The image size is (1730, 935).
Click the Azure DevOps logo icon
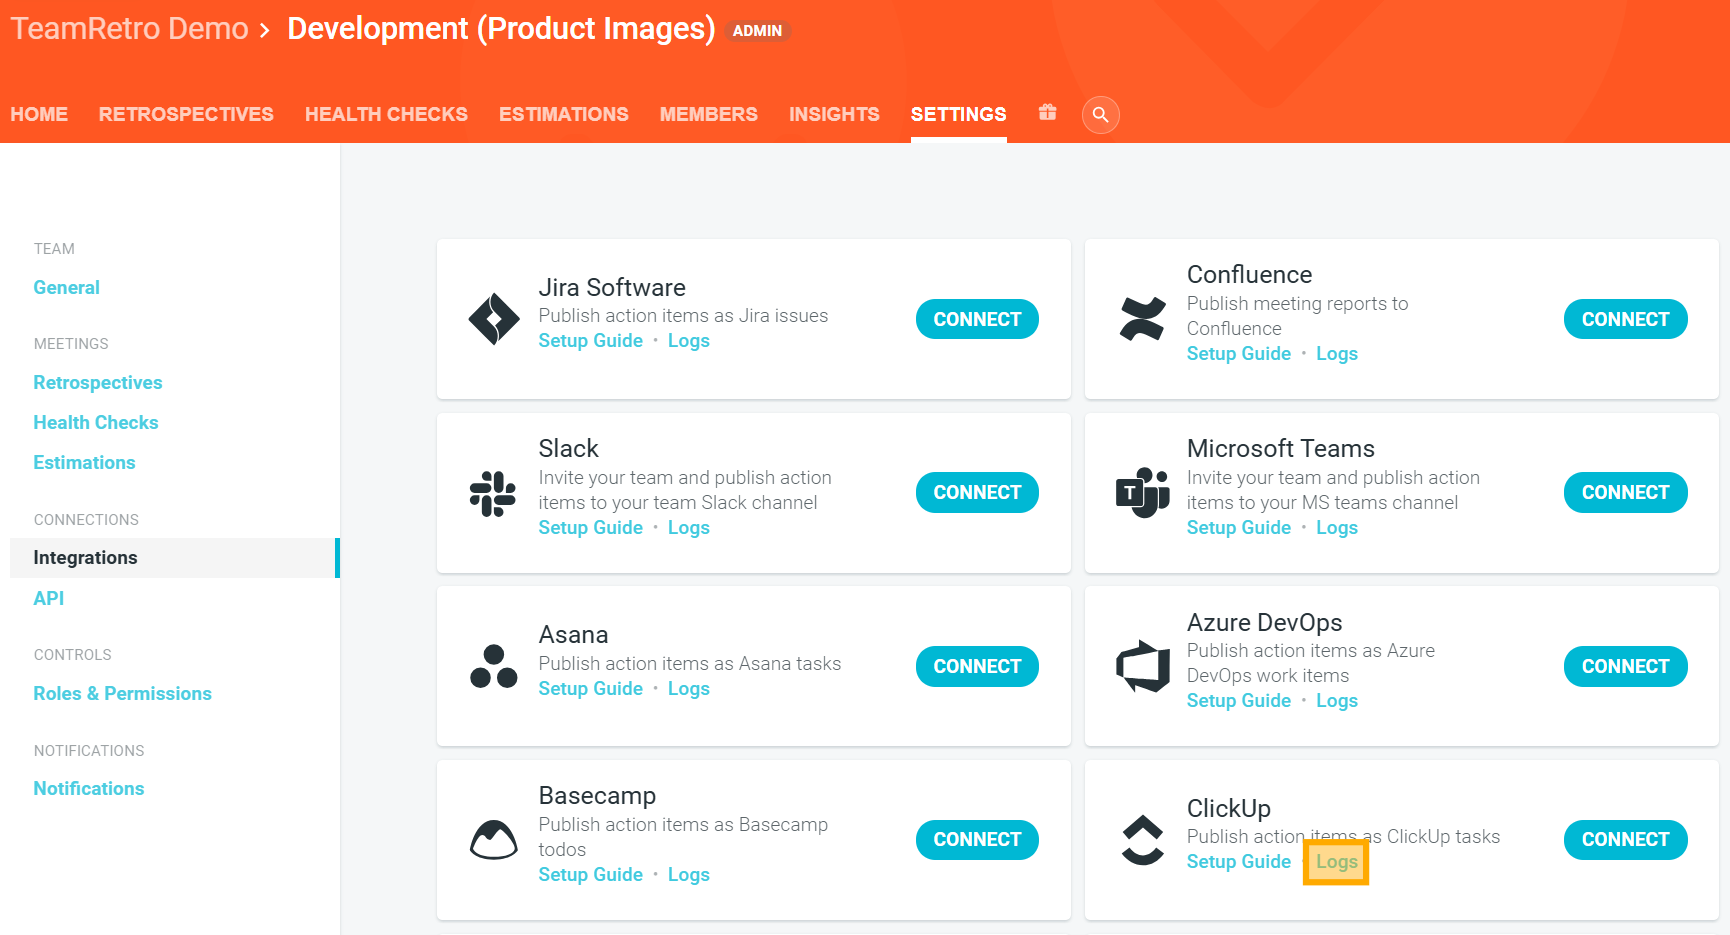pyautogui.click(x=1142, y=666)
